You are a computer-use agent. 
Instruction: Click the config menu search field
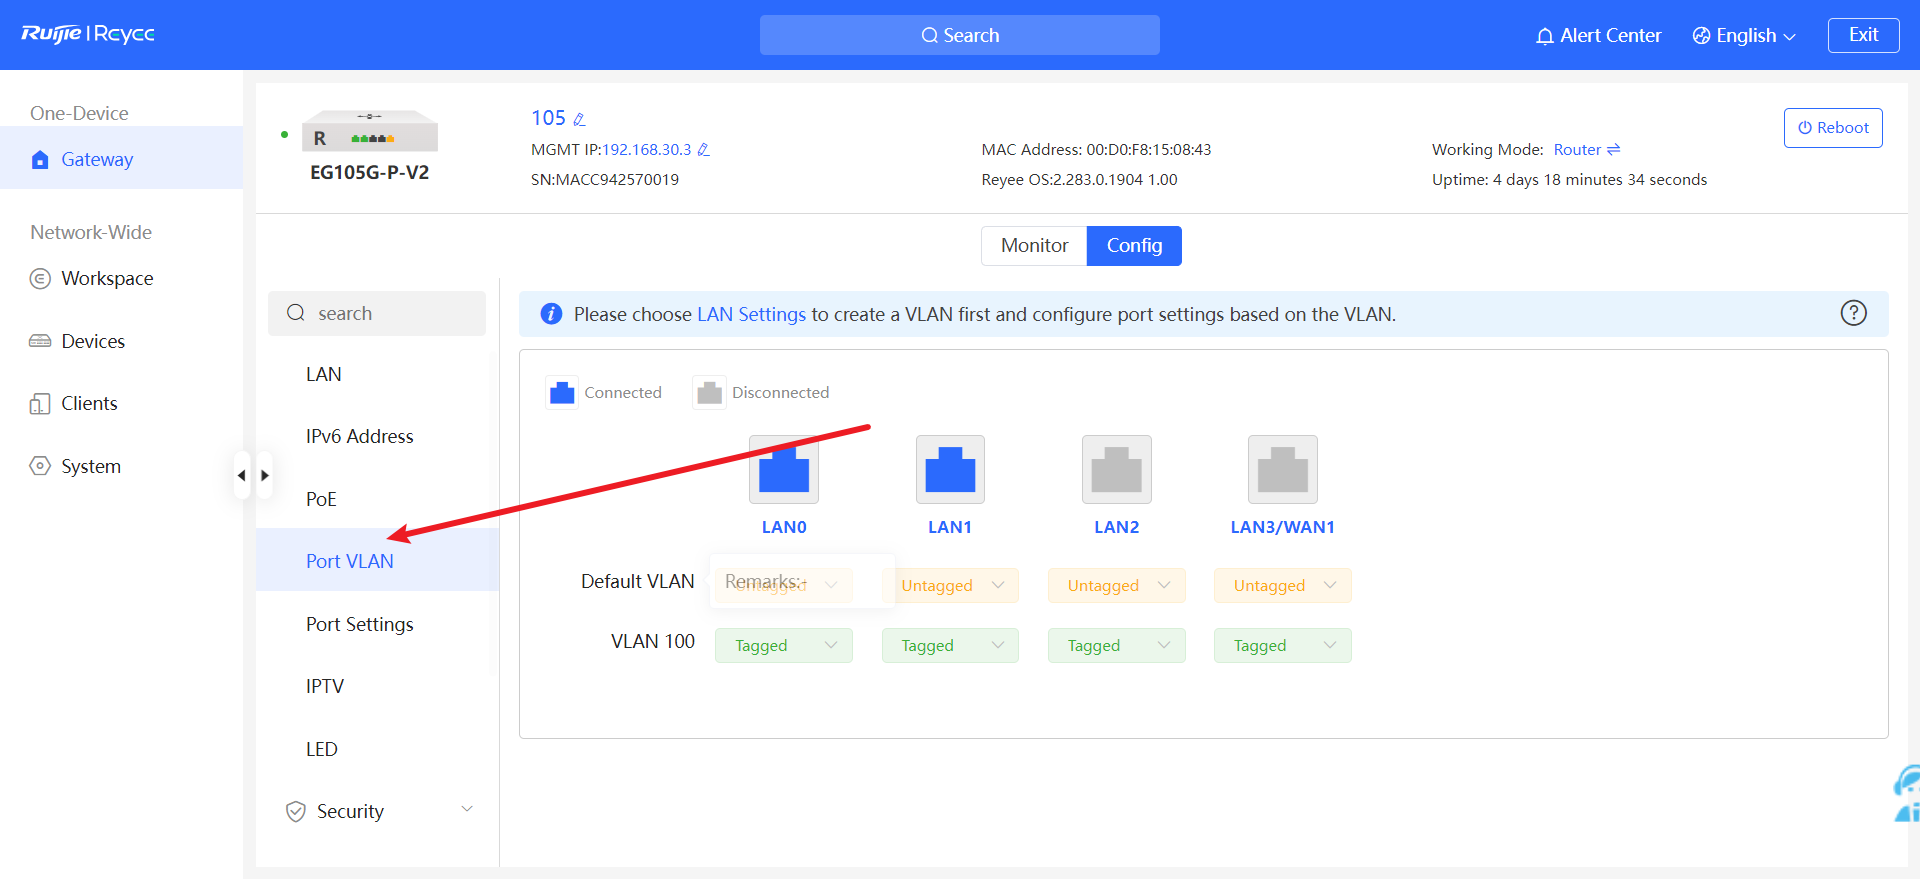coord(377,314)
